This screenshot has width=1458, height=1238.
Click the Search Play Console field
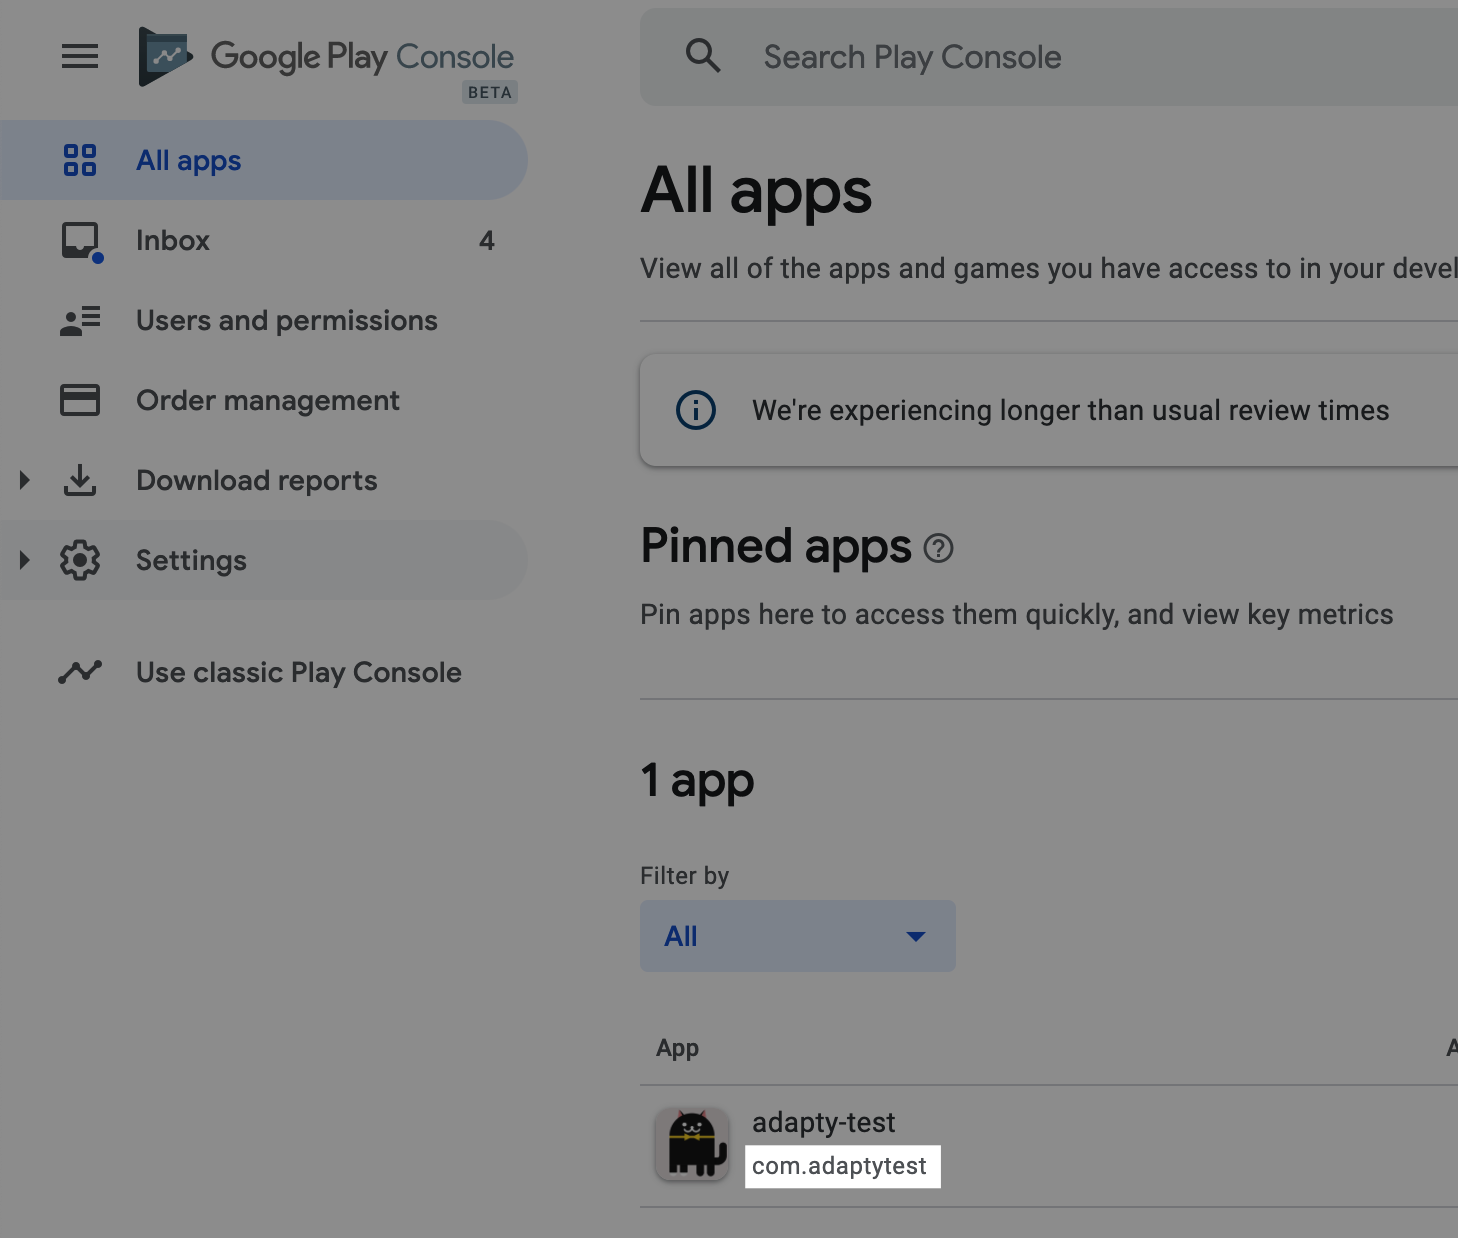1049,57
